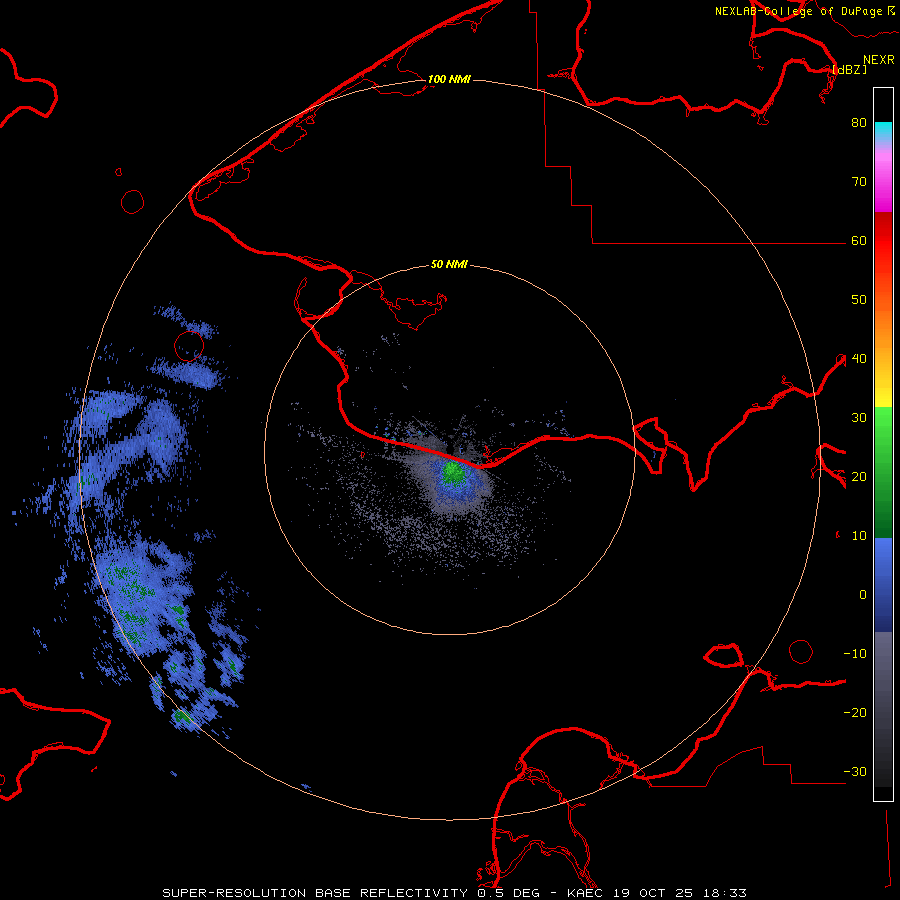This screenshot has height=900, width=900.
Task: Click the "50 NMI" range ring label
Action: pos(449,265)
